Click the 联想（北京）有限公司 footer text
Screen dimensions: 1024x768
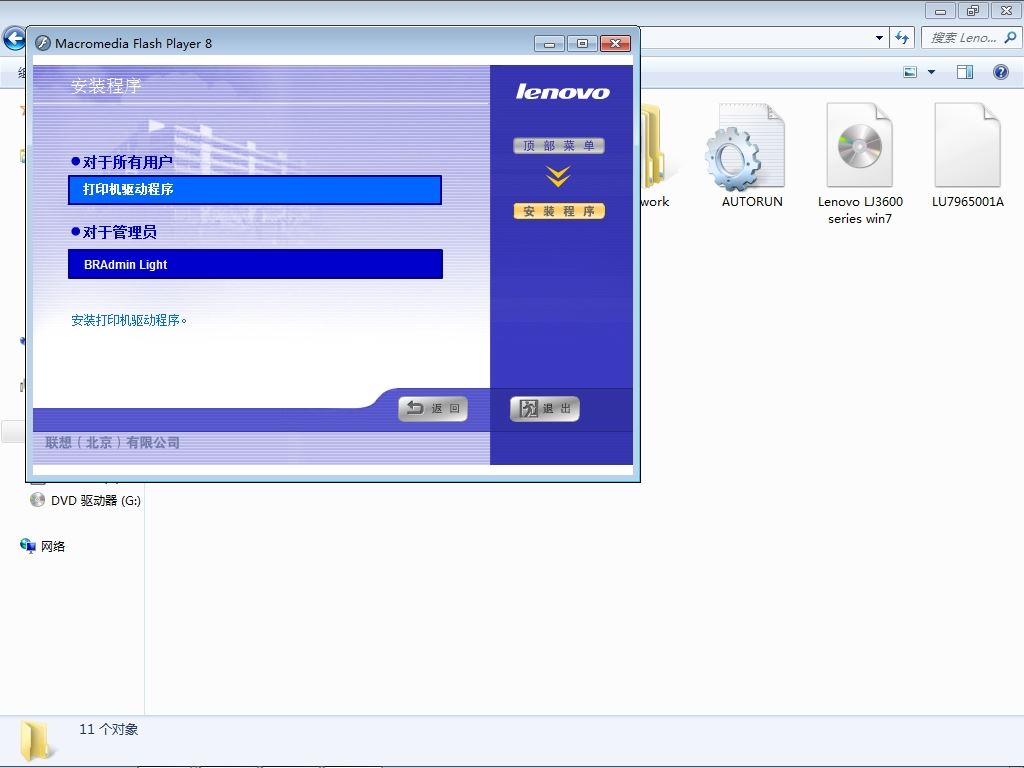[x=112, y=443]
